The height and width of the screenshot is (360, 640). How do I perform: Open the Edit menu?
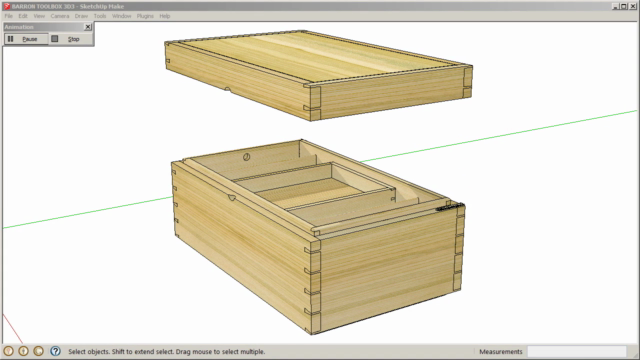(23, 16)
